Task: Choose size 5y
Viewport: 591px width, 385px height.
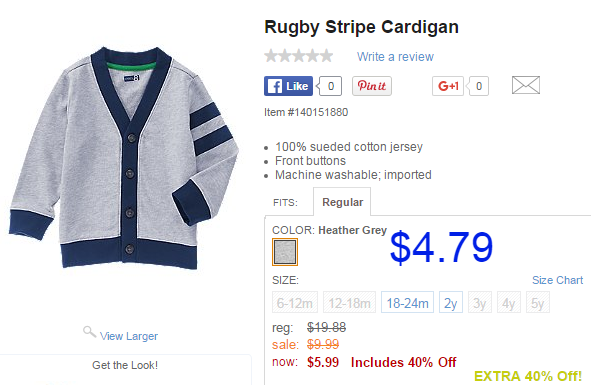Action: 538,302
